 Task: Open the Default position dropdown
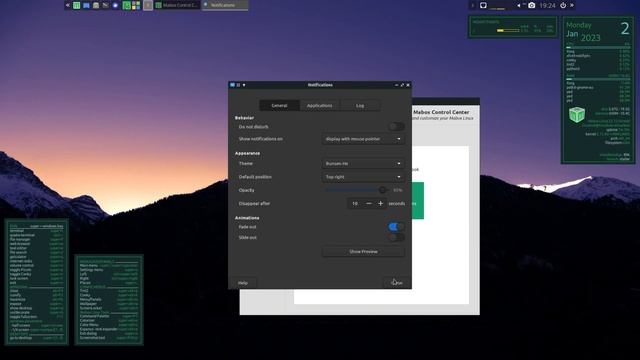(x=363, y=177)
